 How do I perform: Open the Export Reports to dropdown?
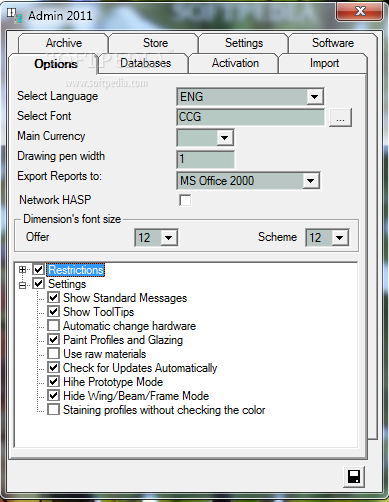(311, 181)
